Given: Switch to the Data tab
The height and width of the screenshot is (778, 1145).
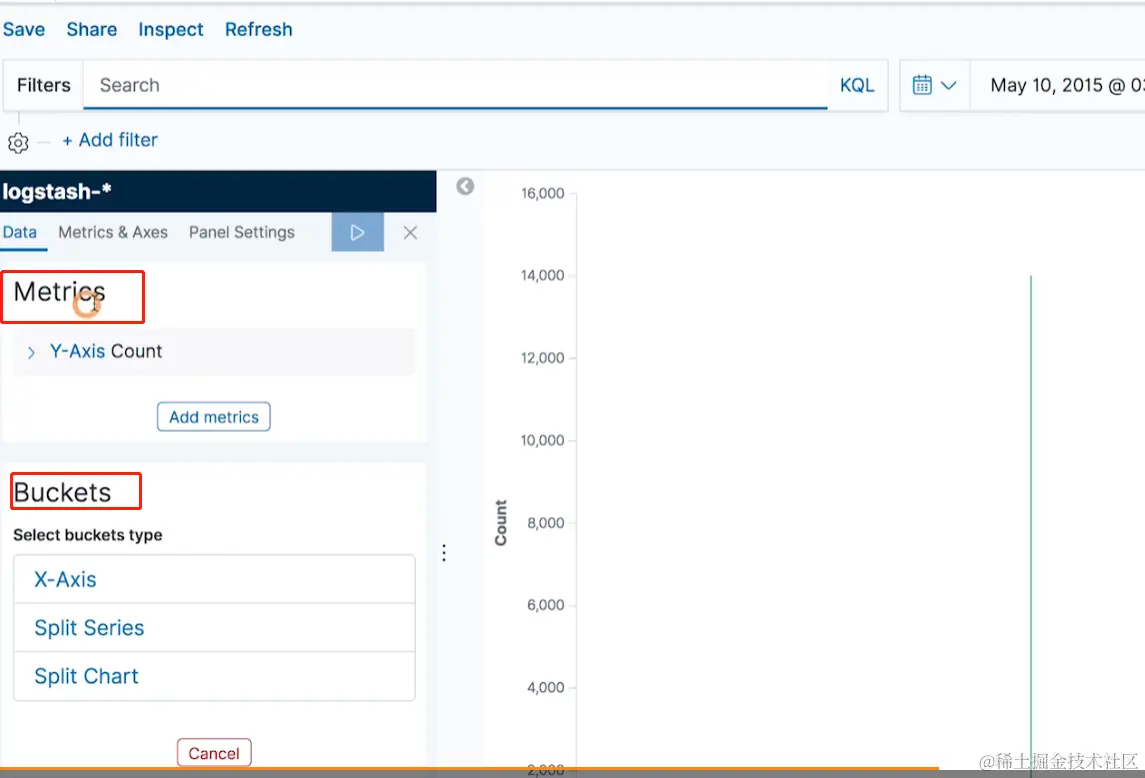Looking at the screenshot, I should pyautogui.click(x=20, y=232).
